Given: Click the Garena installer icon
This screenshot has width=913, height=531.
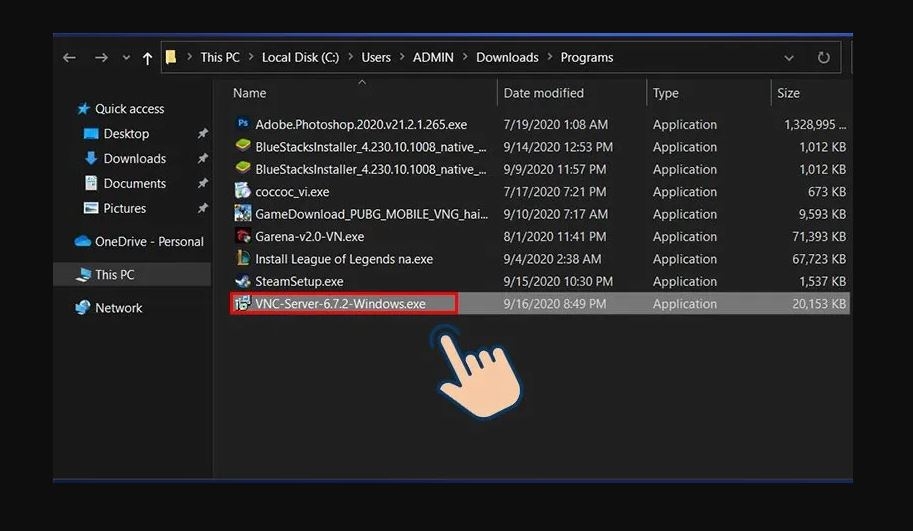Looking at the screenshot, I should (243, 236).
